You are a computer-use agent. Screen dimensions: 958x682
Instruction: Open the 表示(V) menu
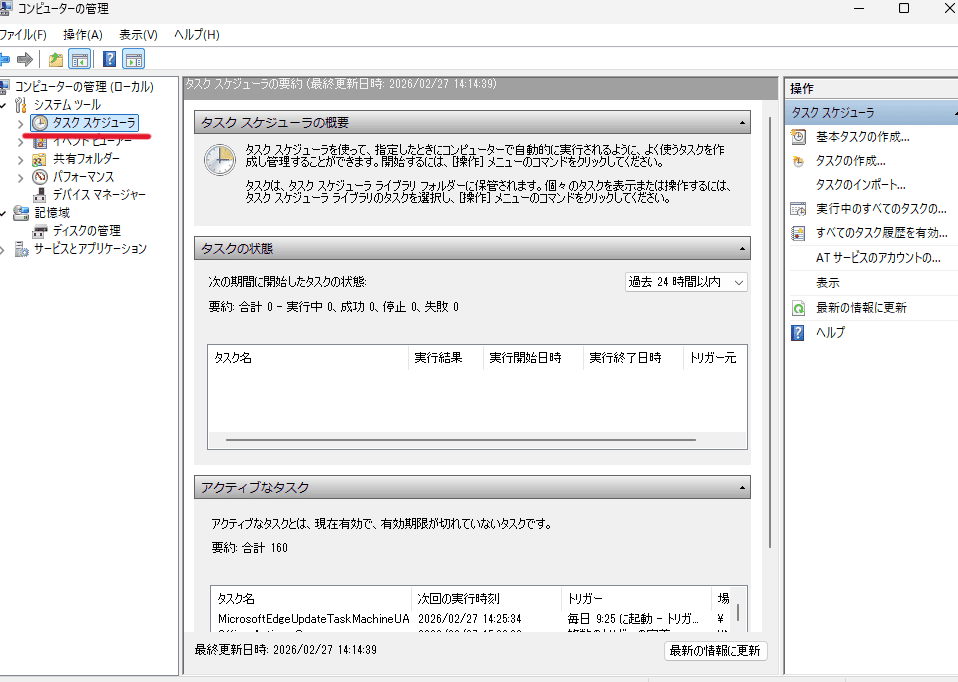coord(138,35)
